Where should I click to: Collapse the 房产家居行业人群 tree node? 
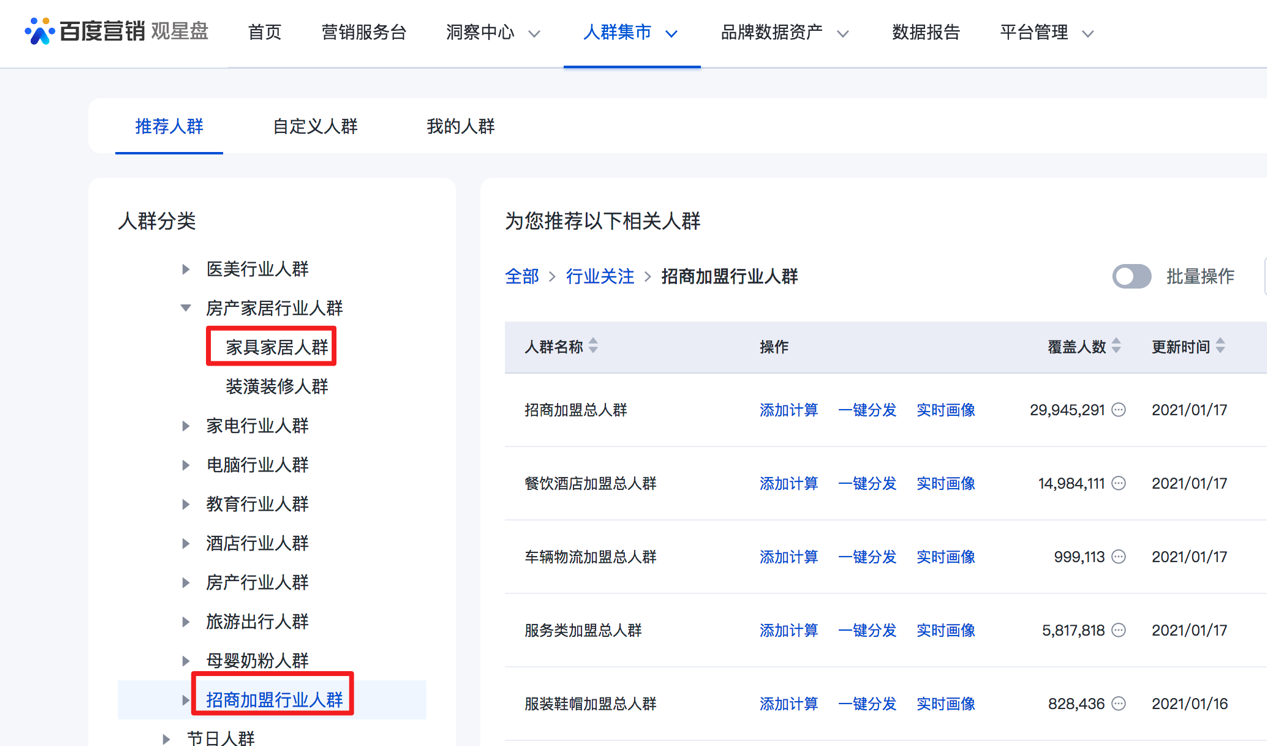pyautogui.click(x=186, y=308)
